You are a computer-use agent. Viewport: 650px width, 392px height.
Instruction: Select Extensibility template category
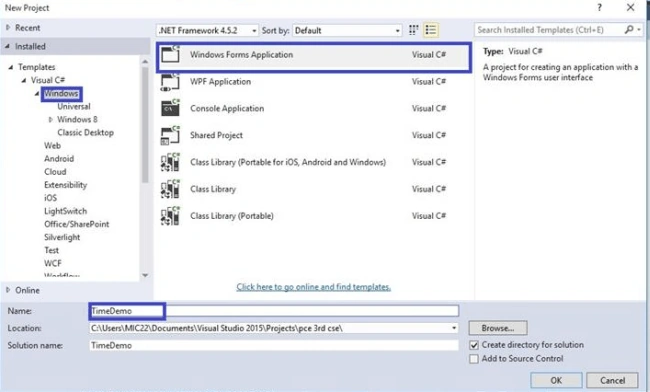pos(65,185)
